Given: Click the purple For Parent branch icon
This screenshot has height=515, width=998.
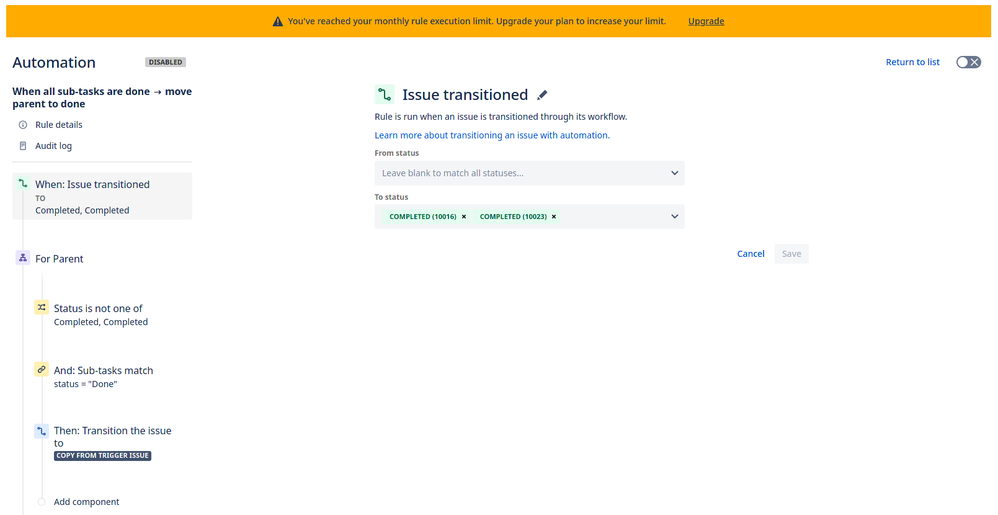Looking at the screenshot, I should tap(23, 258).
